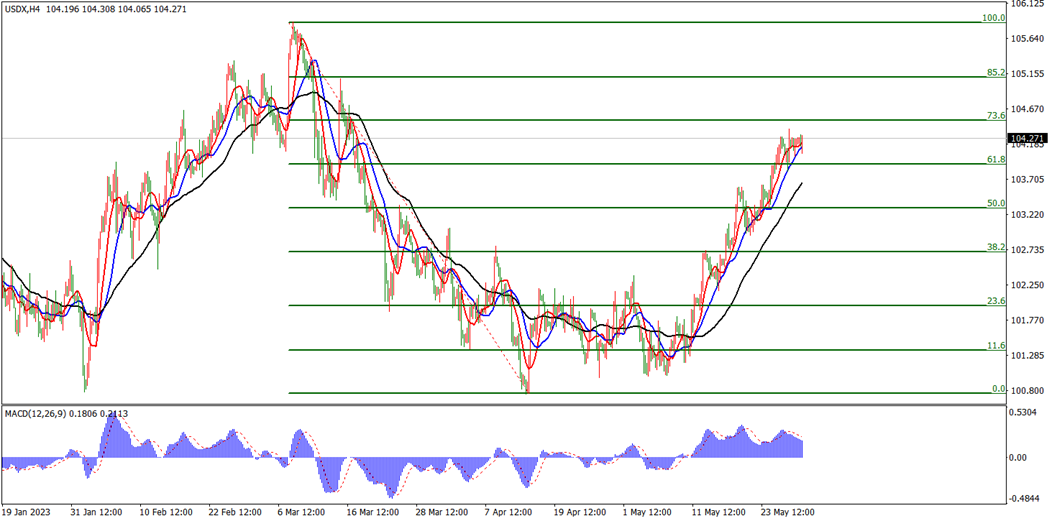Image resolution: width=1052 pixels, height=521 pixels.
Task: Click the 0.0 Fibonacci level label
Action: click(998, 389)
